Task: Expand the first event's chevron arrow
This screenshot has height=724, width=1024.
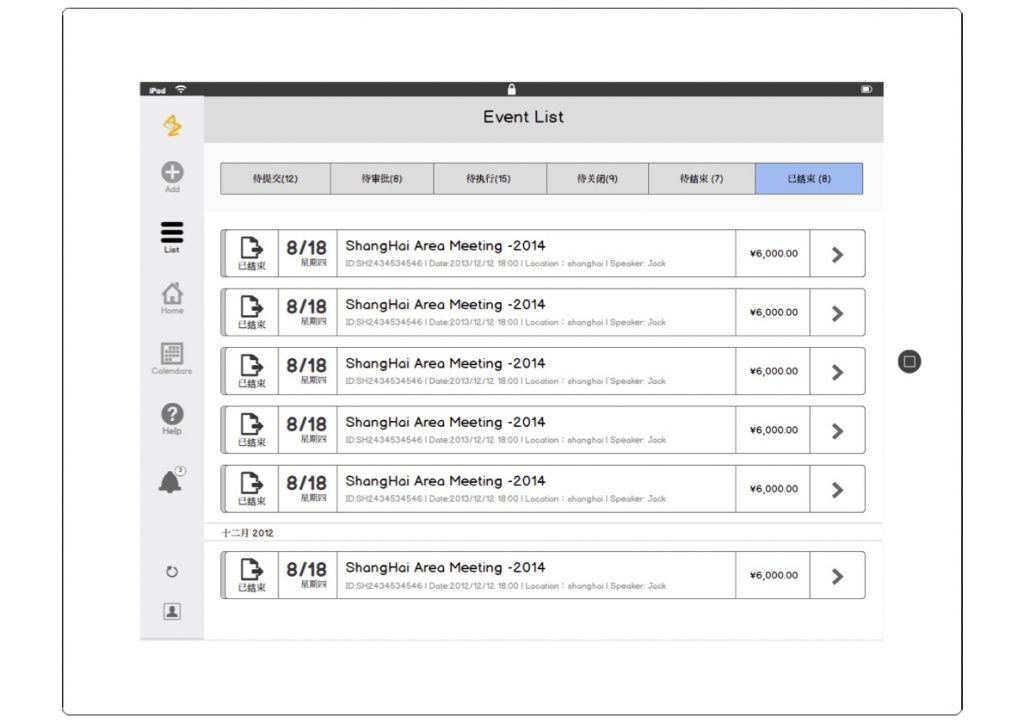Action: pyautogui.click(x=837, y=254)
